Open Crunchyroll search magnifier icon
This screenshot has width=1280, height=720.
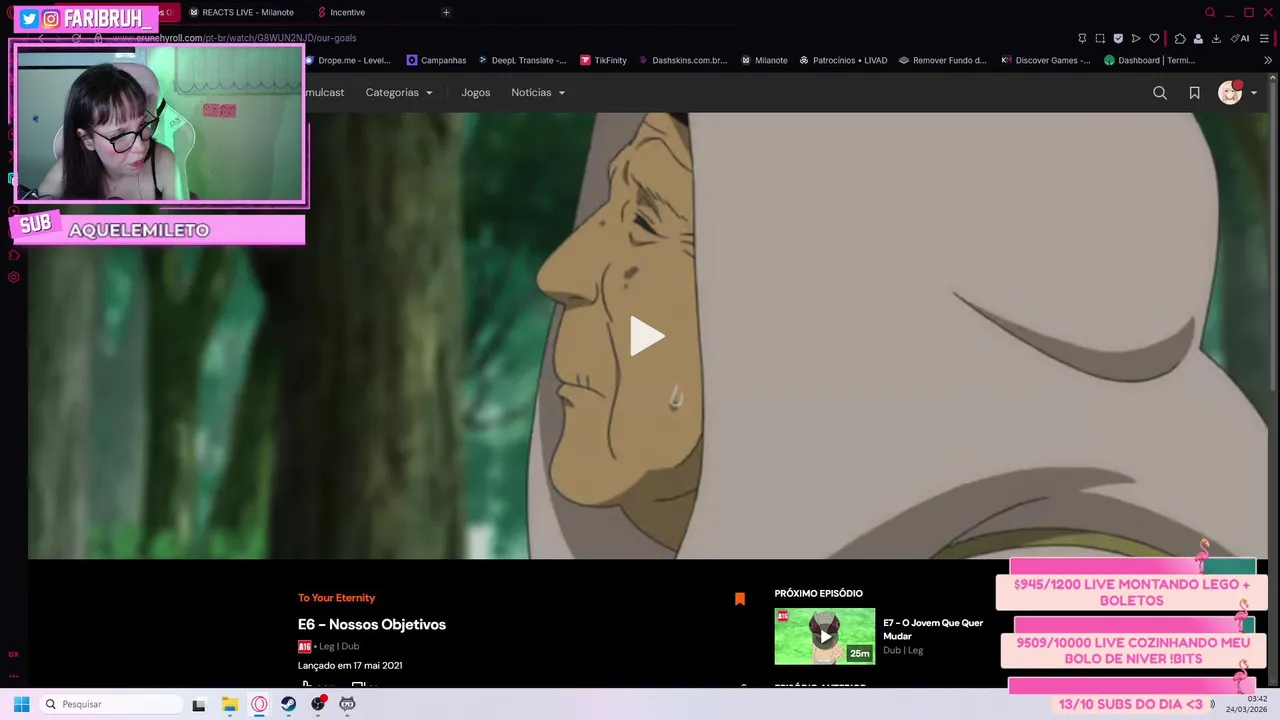[x=1160, y=93]
